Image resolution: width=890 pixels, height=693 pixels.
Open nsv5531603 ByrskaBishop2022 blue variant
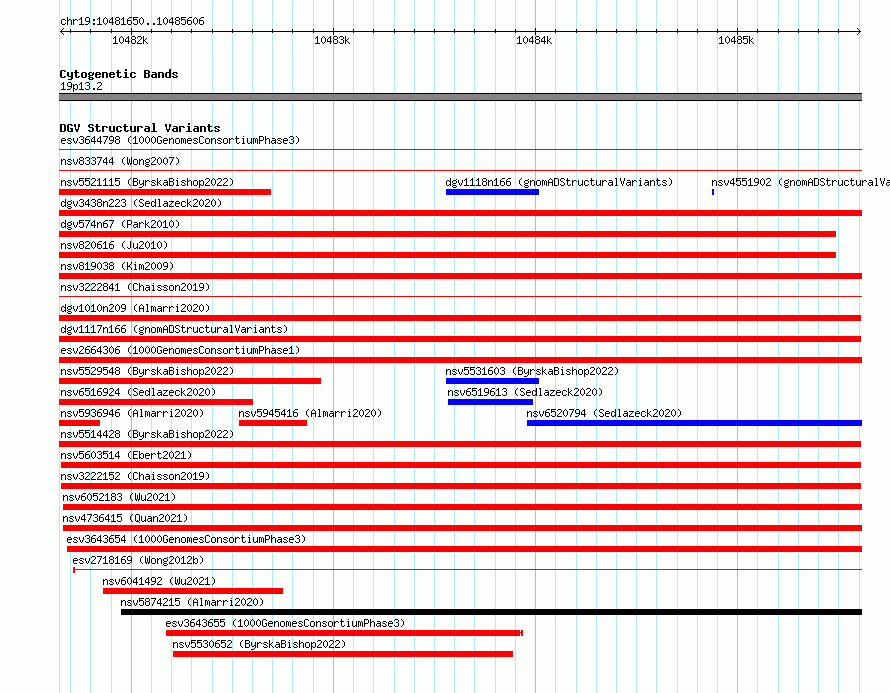[x=532, y=371]
